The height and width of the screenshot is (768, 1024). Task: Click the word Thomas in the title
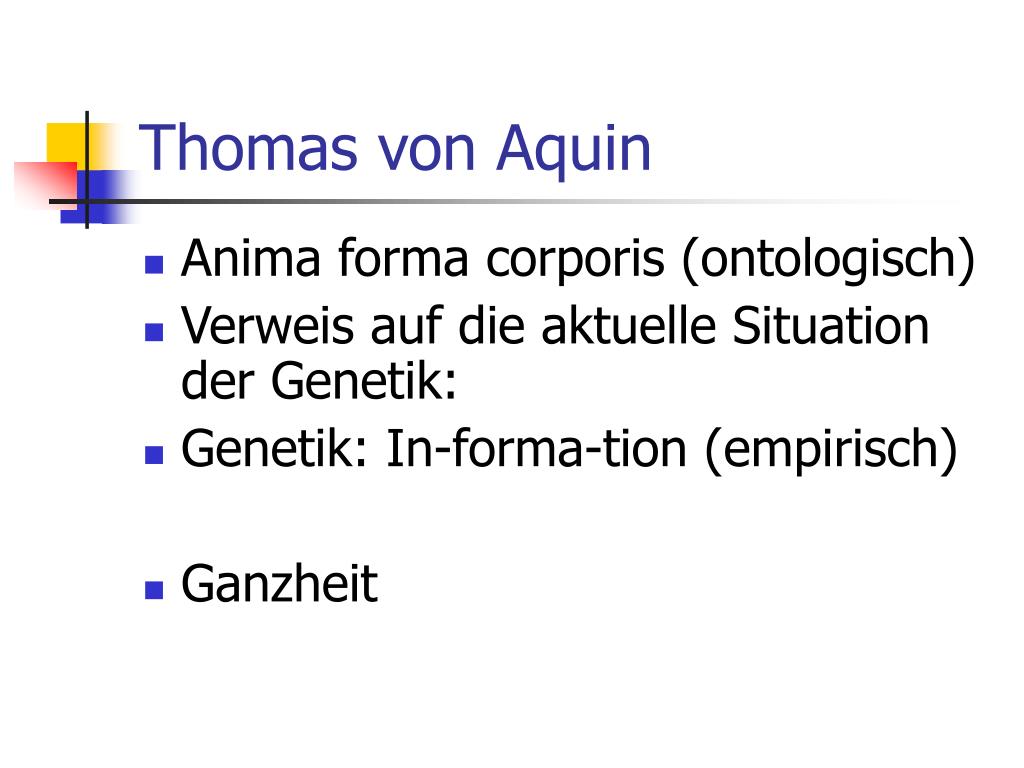pyautogui.click(x=248, y=148)
